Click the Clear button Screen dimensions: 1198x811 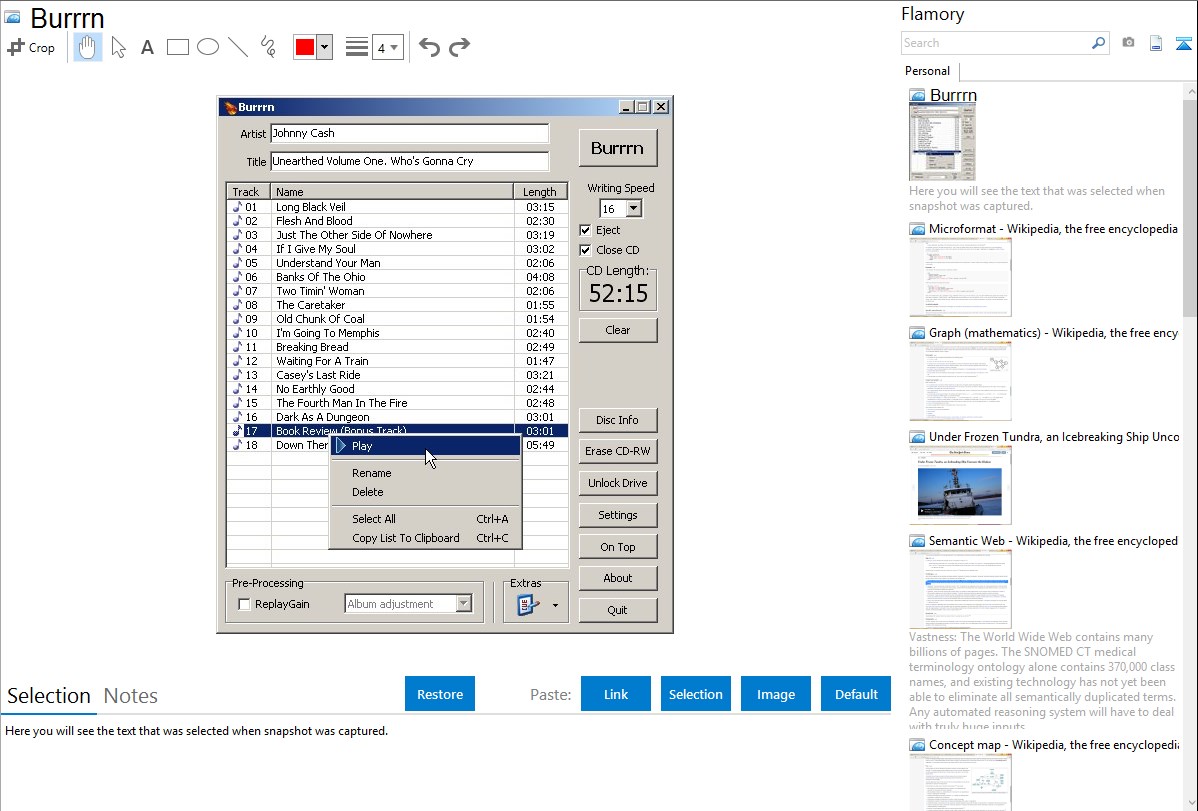coord(617,330)
